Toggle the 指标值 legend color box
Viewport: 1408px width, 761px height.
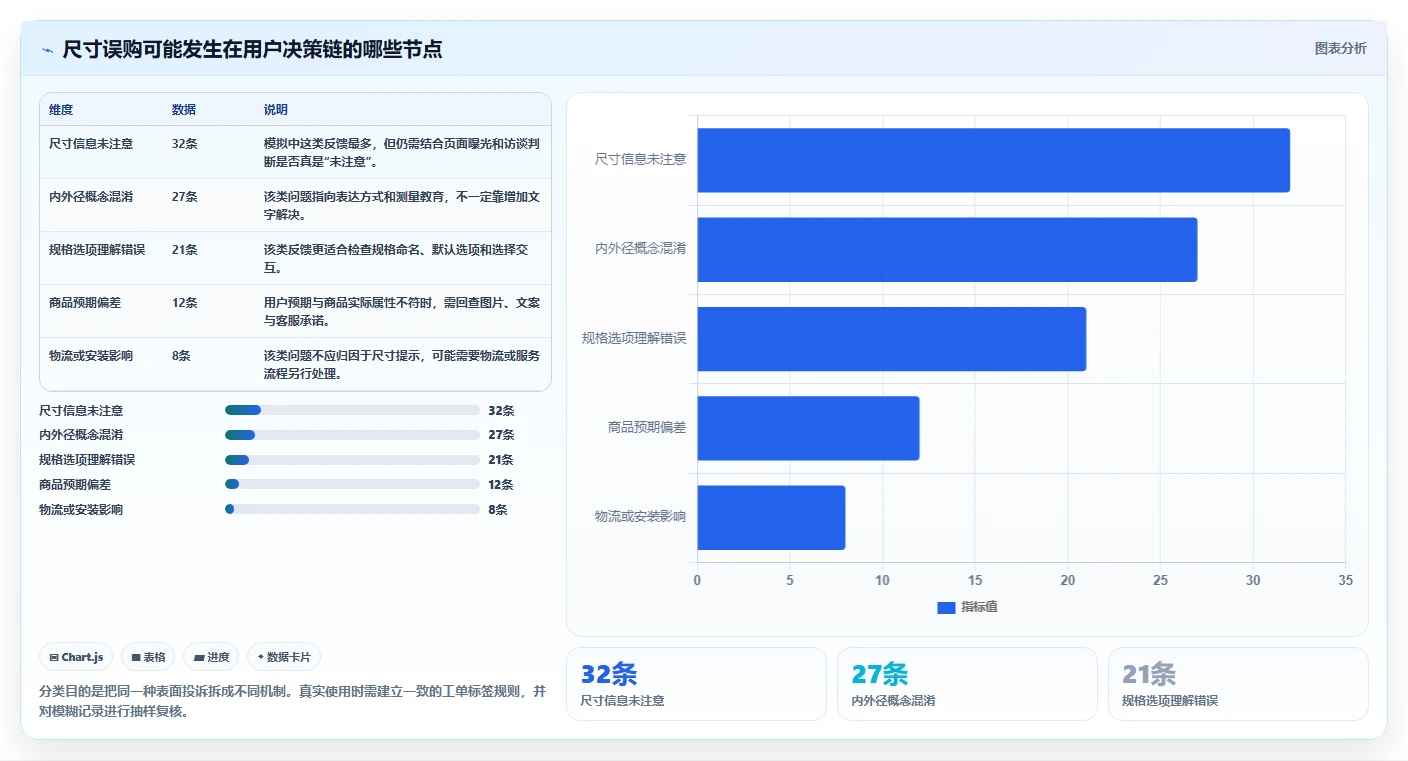(946, 607)
